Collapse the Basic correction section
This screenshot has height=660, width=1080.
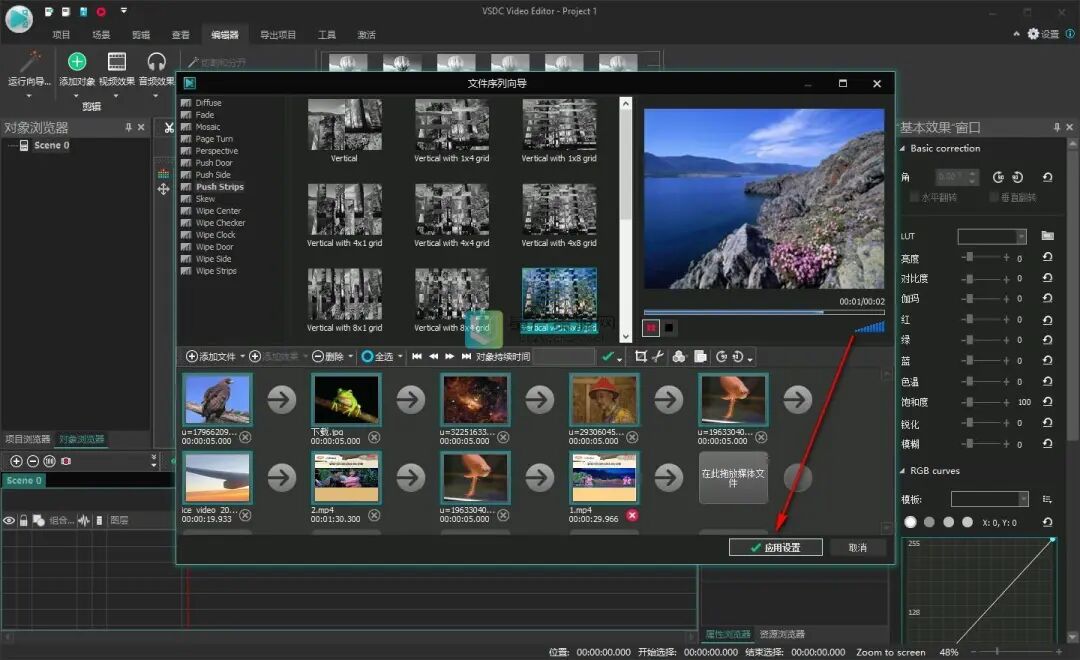point(904,149)
